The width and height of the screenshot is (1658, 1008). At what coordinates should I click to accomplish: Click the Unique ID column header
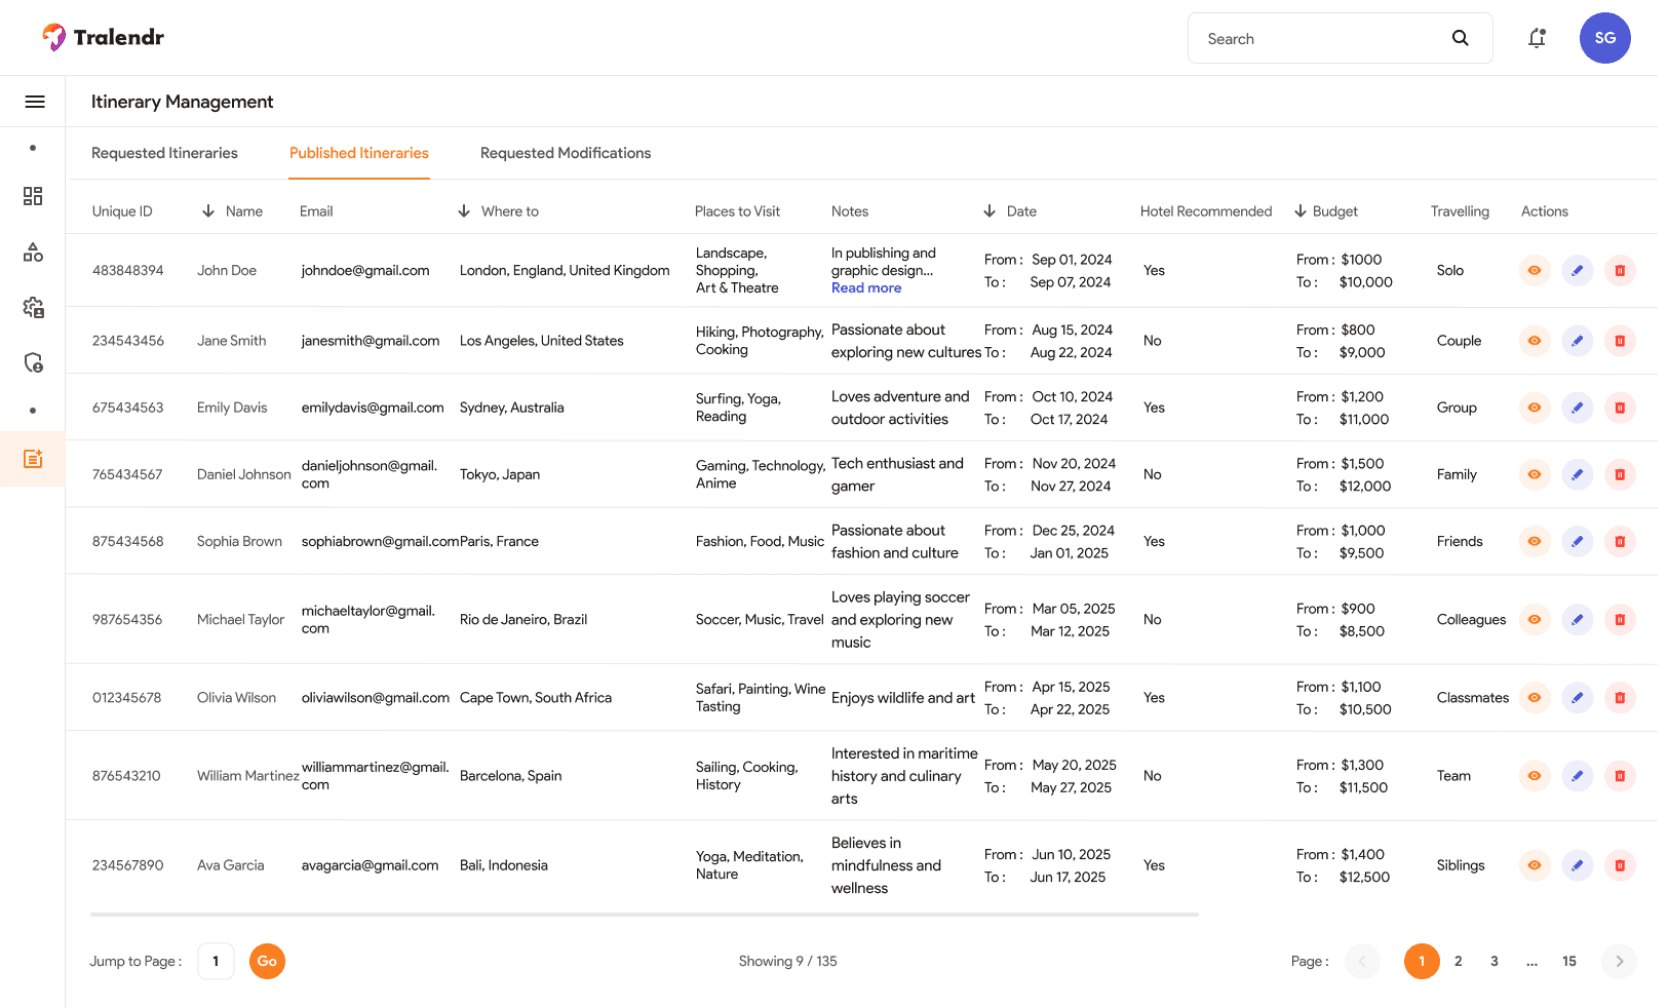[x=122, y=211]
